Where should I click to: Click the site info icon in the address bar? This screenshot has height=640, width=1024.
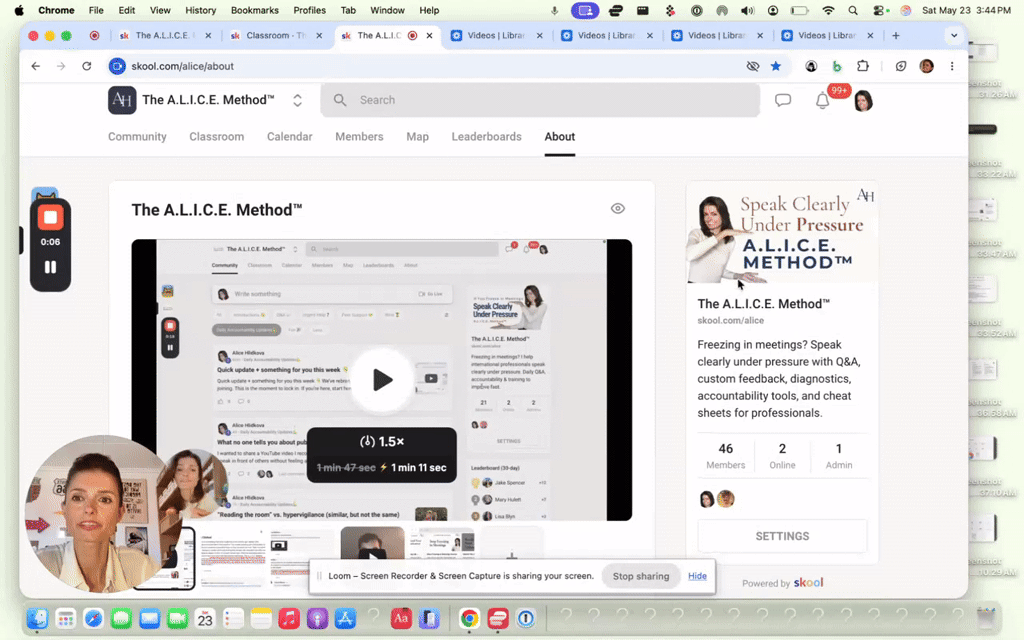tap(117, 66)
